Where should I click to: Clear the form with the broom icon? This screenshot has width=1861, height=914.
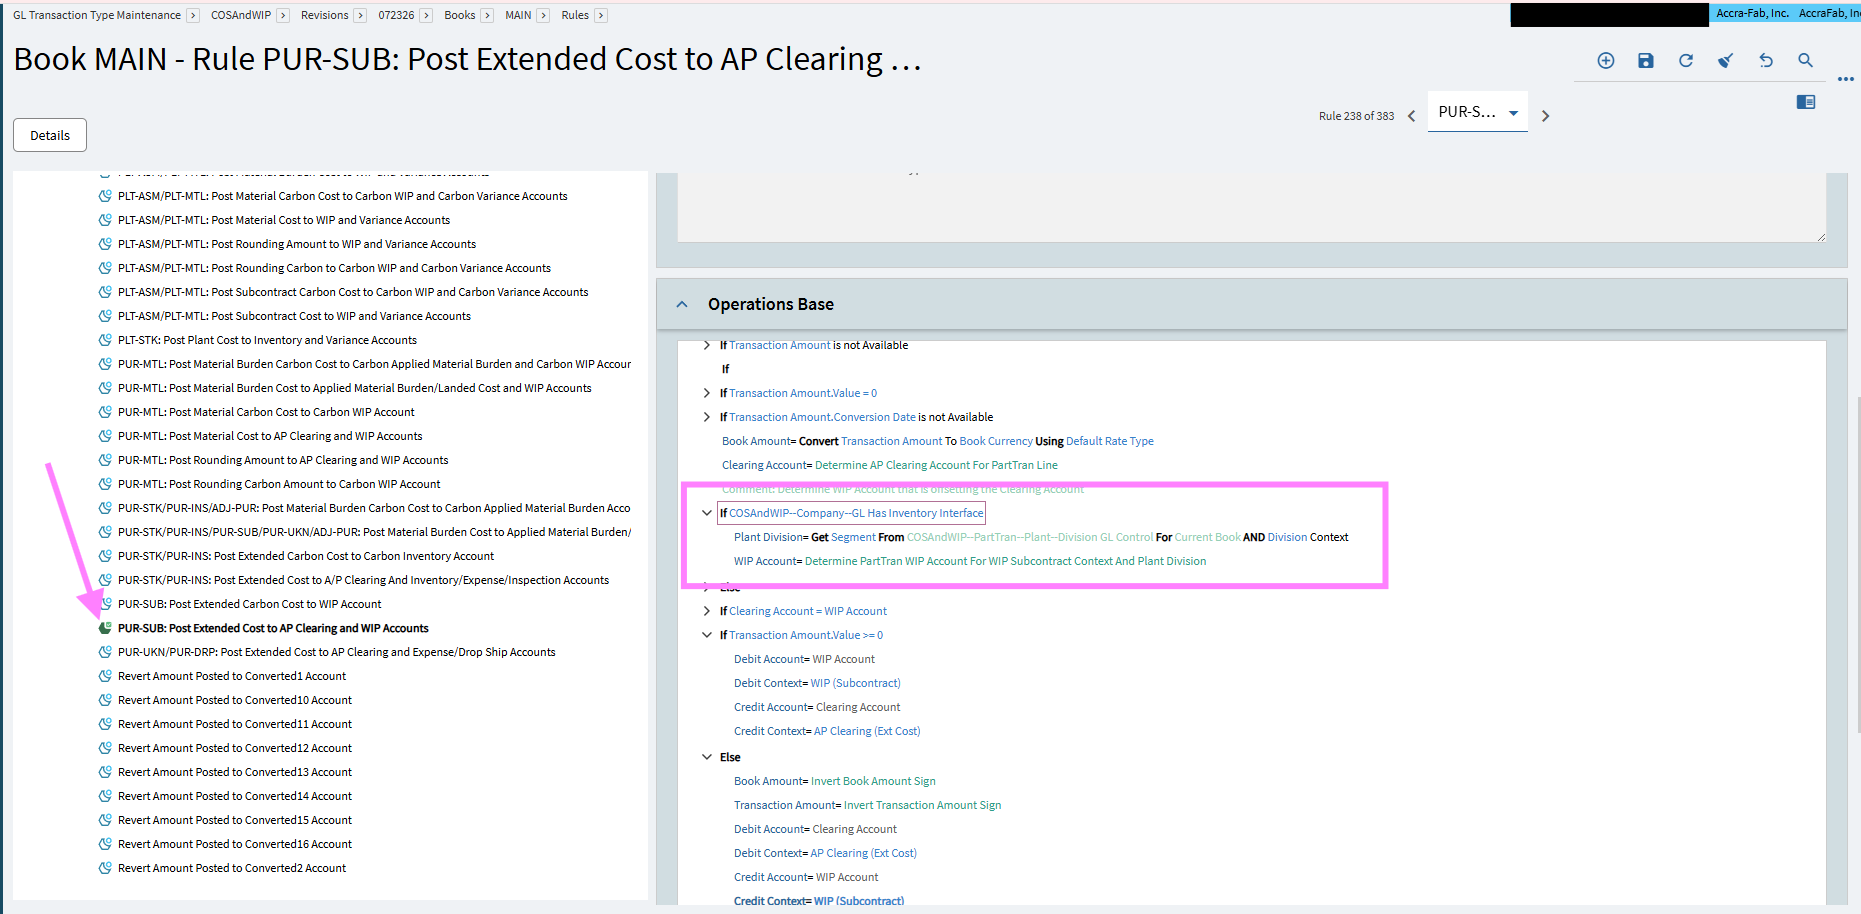(x=1726, y=61)
